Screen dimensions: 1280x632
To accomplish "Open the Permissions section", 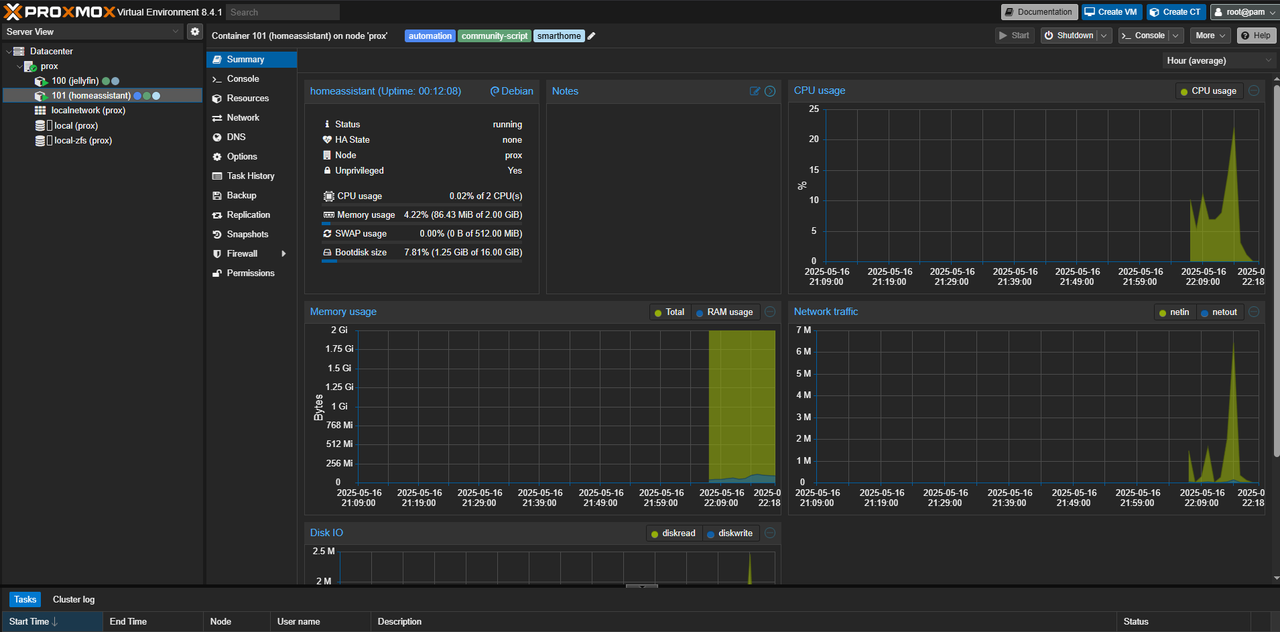I will tap(252, 273).
